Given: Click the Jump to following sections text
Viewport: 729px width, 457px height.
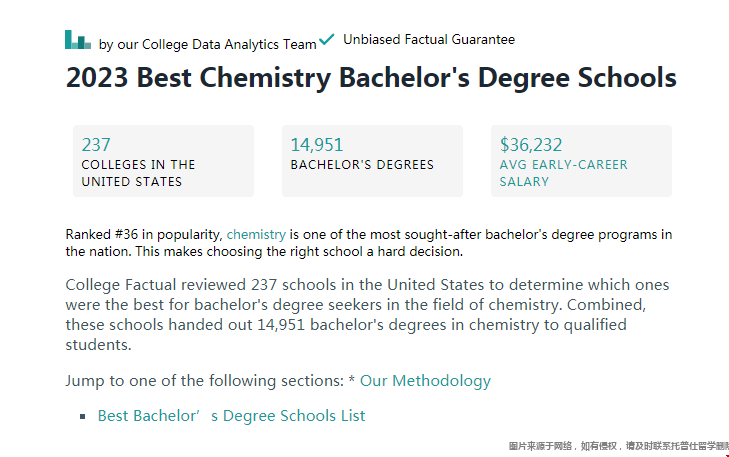Looking at the screenshot, I should (205, 381).
